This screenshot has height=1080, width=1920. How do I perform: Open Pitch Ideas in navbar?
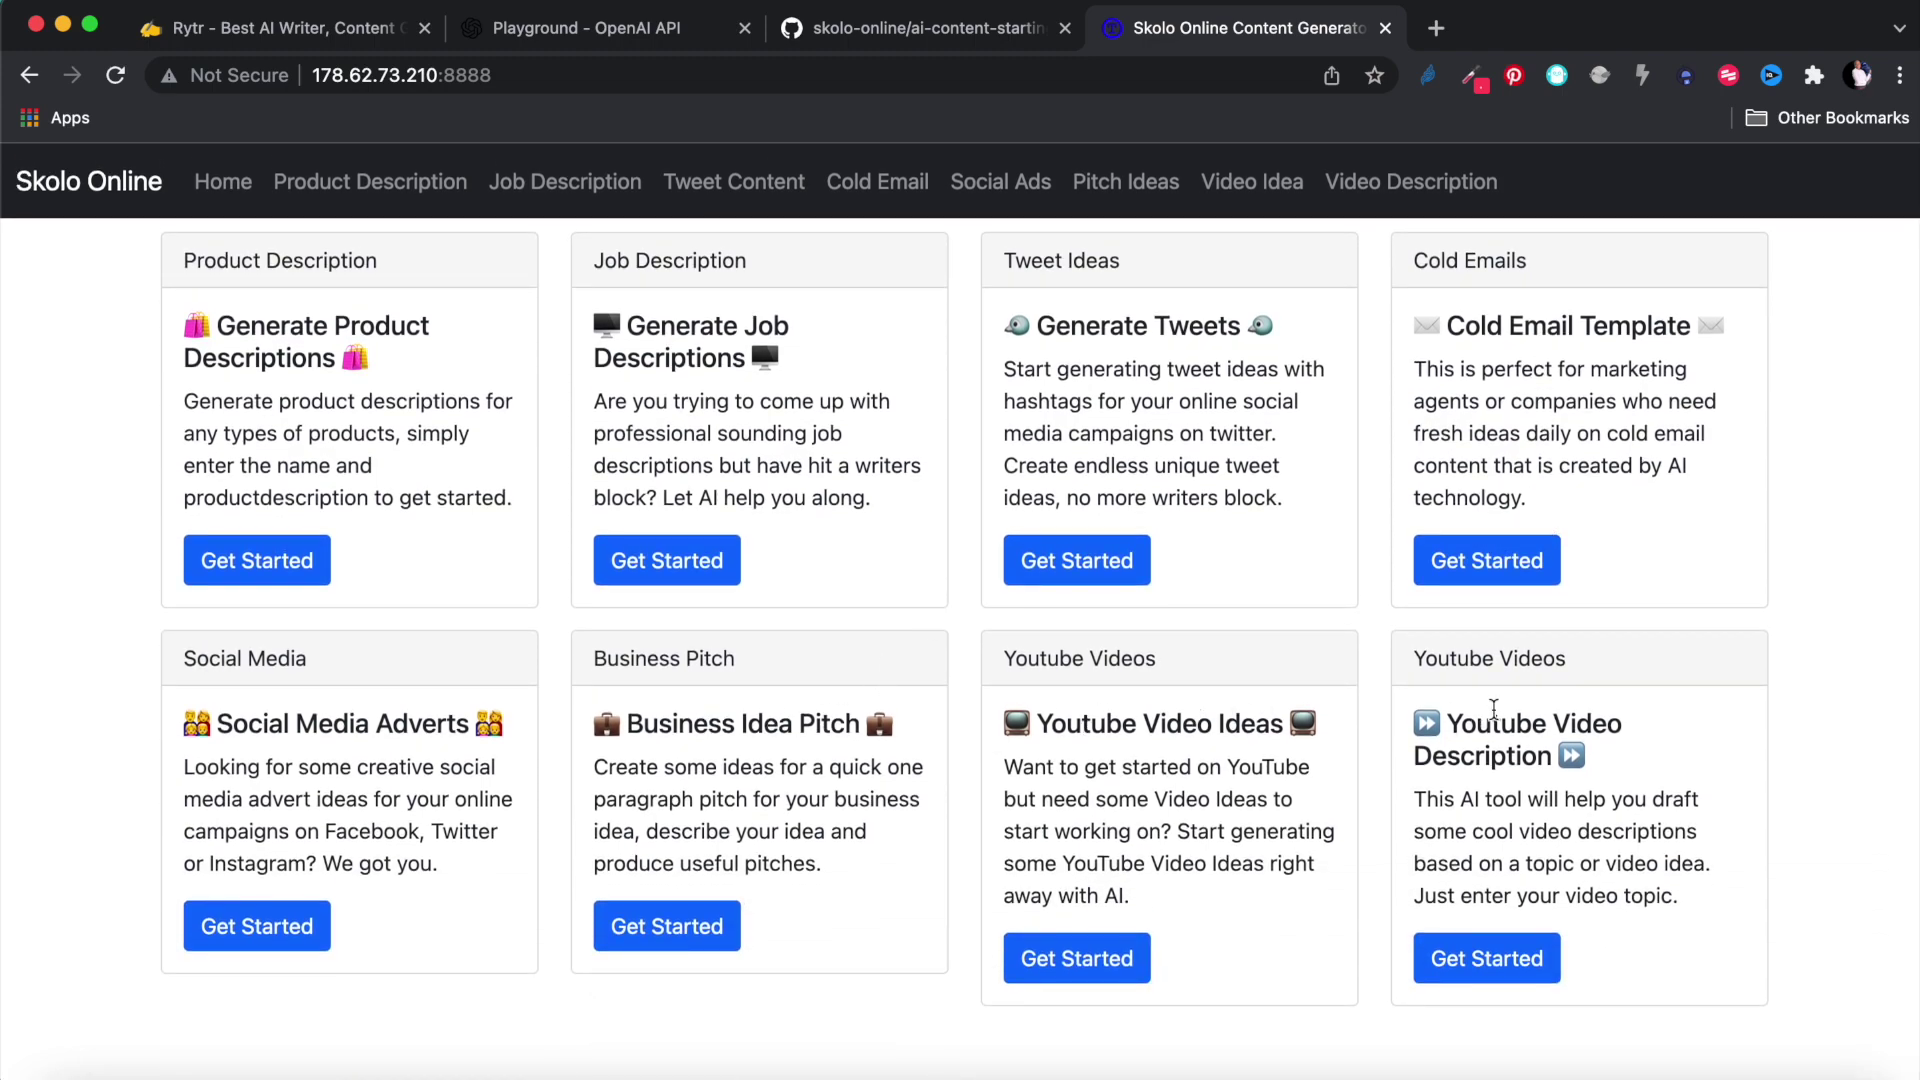1125,182
